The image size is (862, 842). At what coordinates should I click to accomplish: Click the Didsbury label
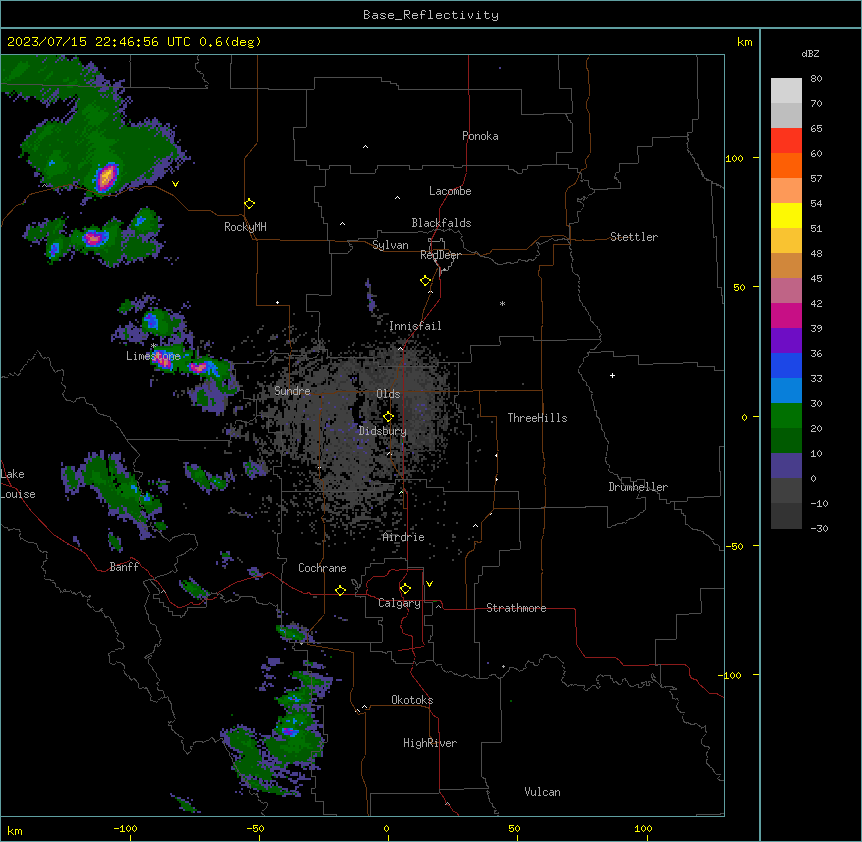pyautogui.click(x=383, y=431)
